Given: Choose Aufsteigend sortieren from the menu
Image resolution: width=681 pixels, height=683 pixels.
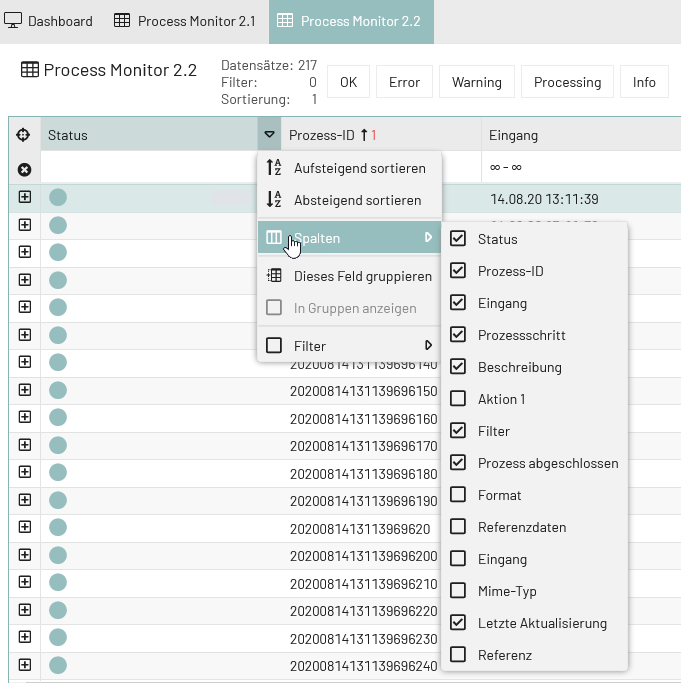Looking at the screenshot, I should point(349,168).
